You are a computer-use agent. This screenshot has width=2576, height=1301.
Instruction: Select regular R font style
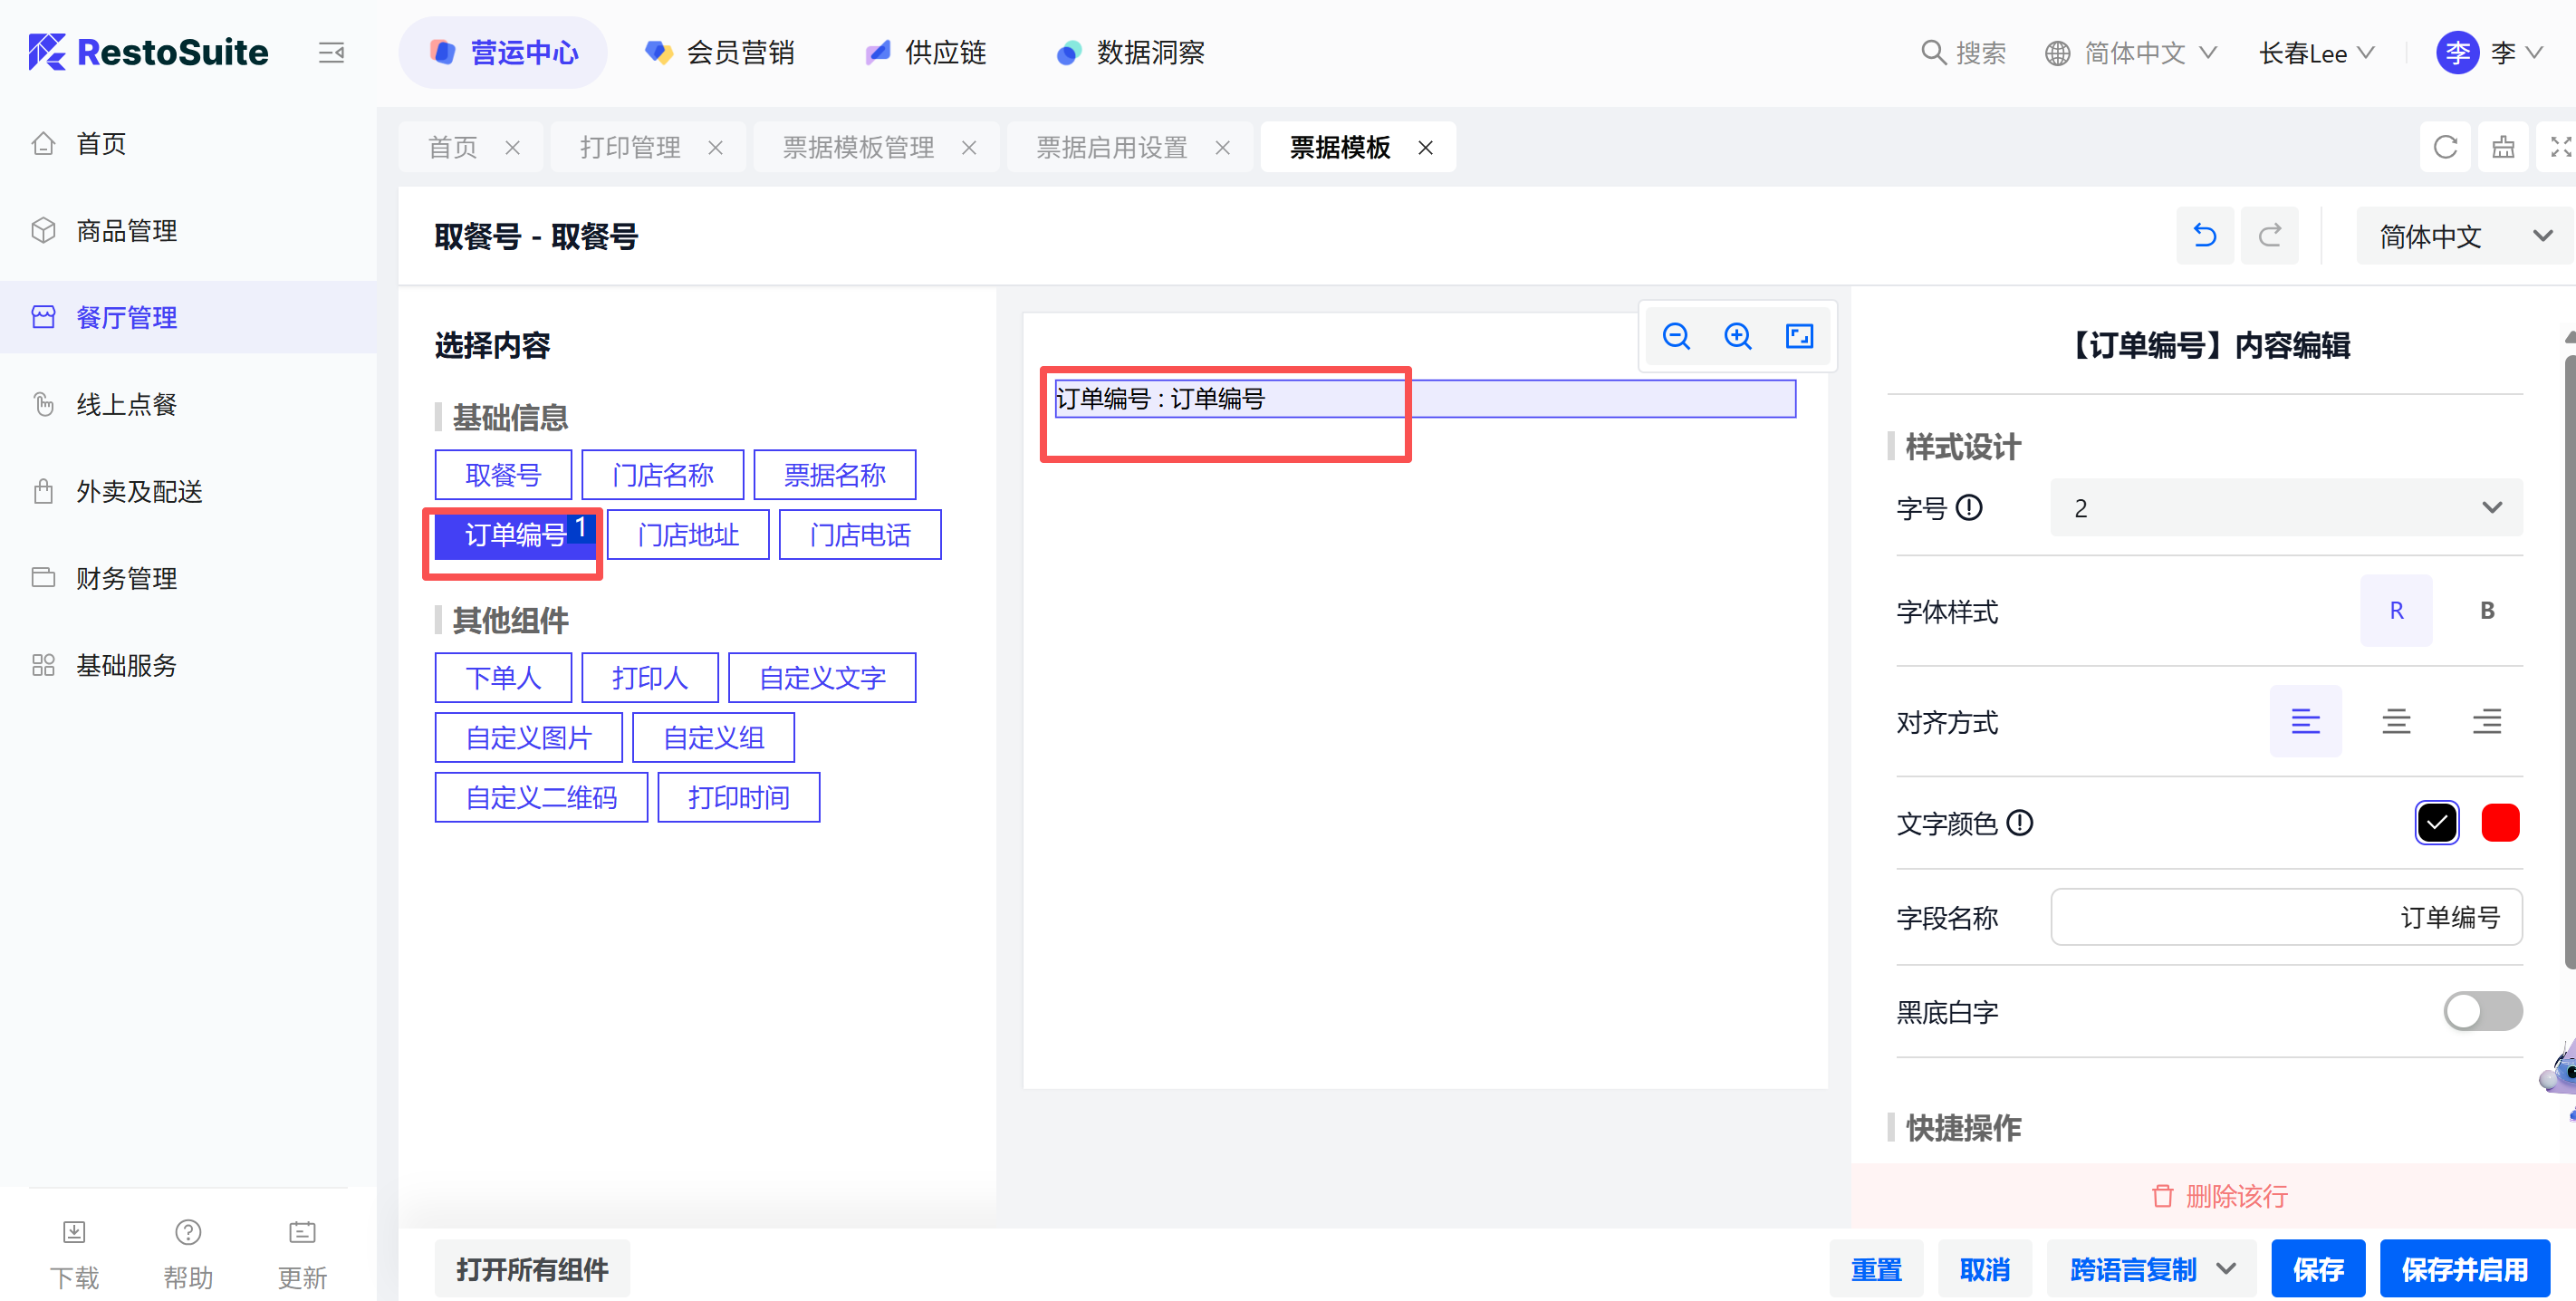coord(2396,611)
